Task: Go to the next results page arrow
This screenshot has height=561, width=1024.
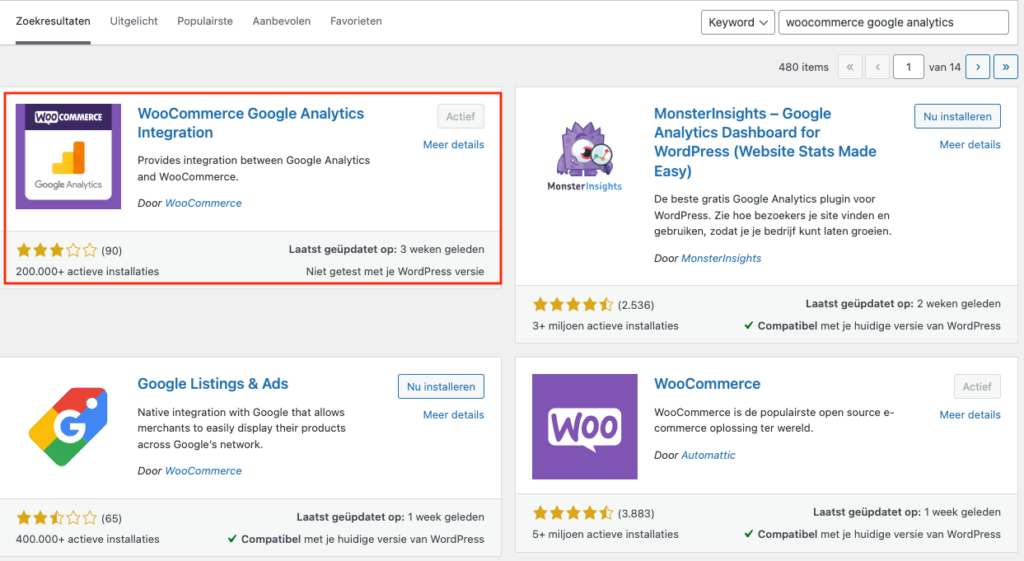Action: point(978,67)
